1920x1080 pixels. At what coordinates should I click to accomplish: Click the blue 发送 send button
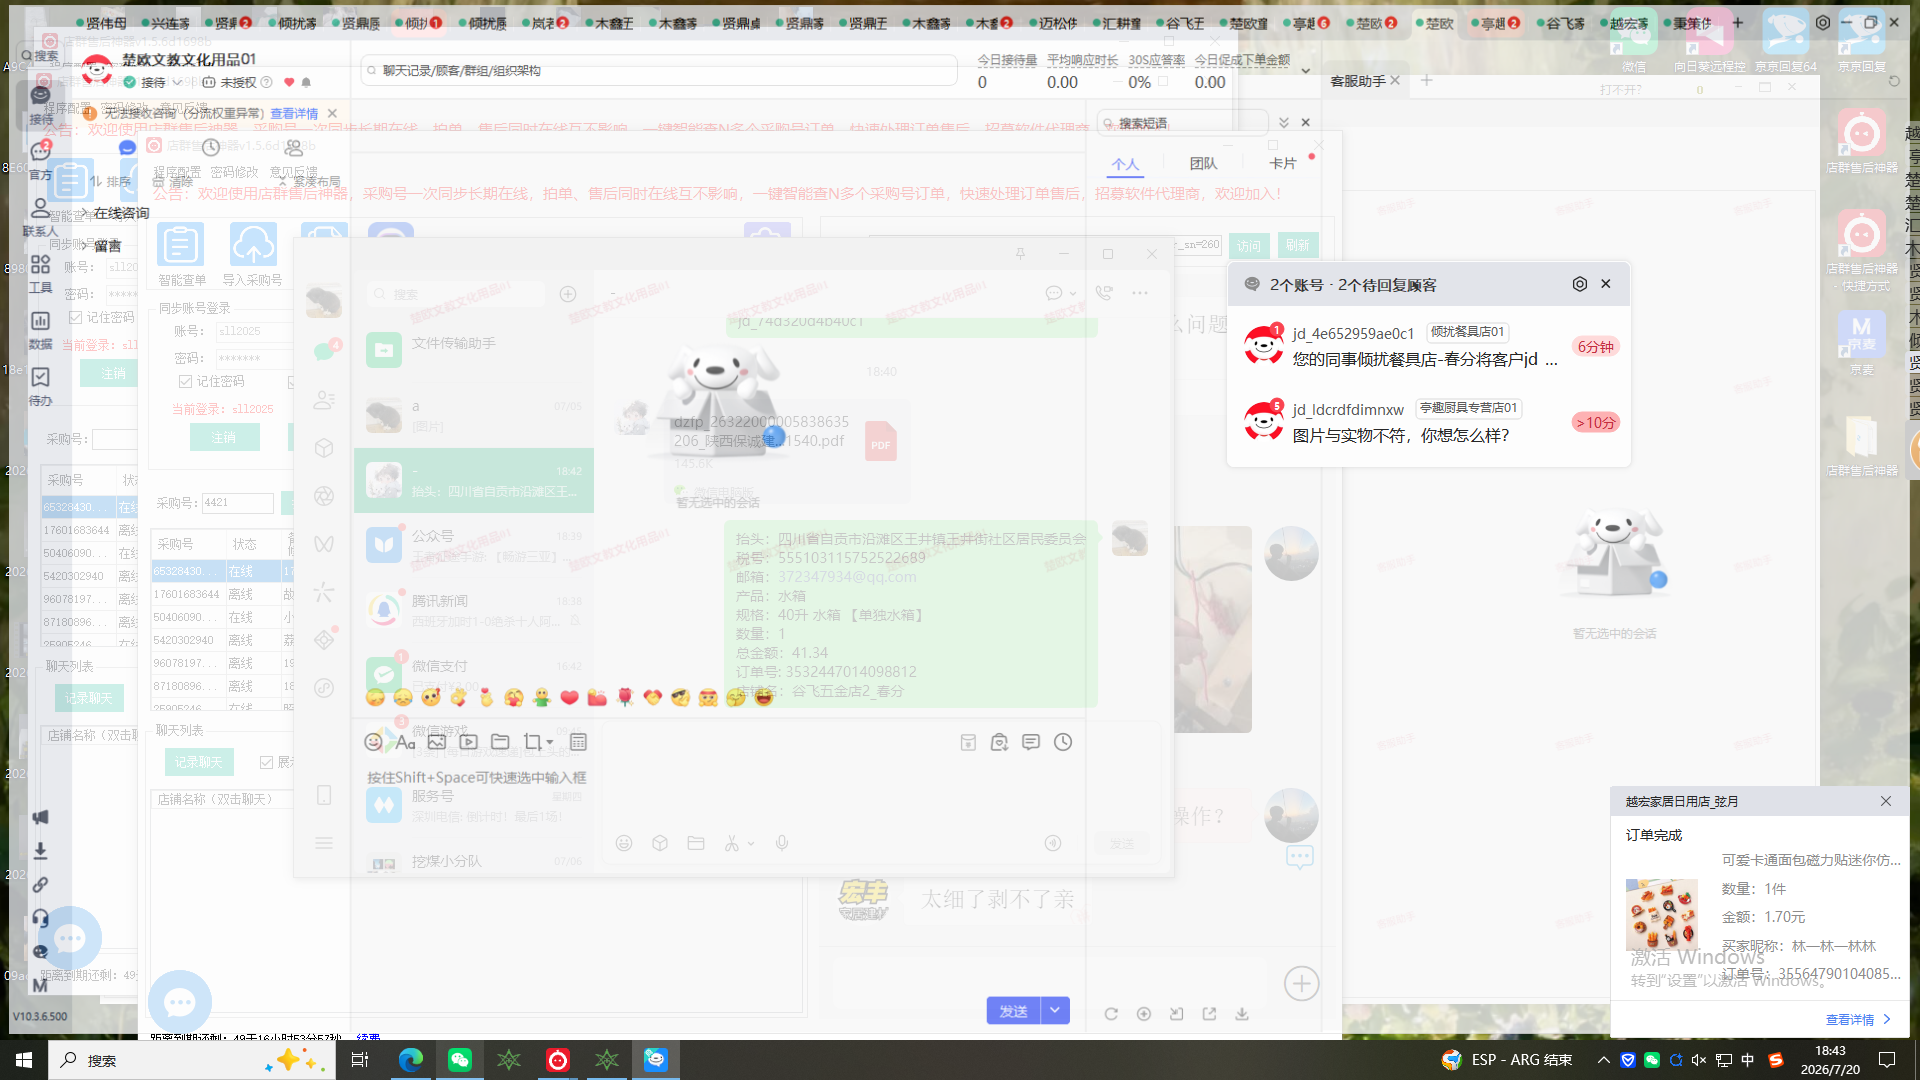1013,1011
